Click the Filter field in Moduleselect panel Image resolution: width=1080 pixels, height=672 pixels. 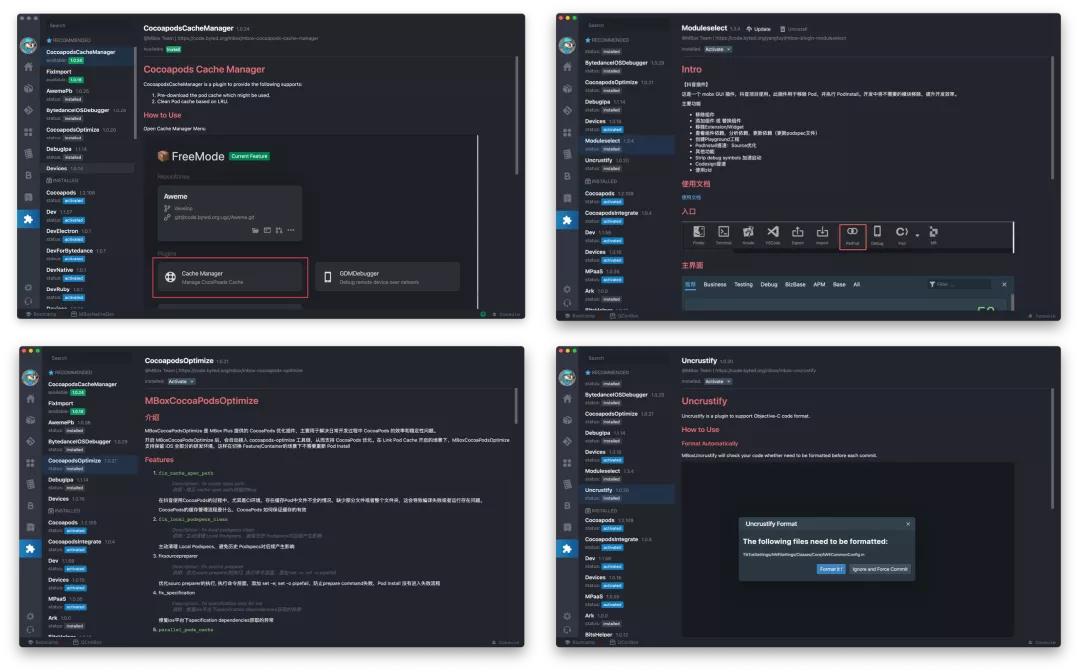[959, 284]
